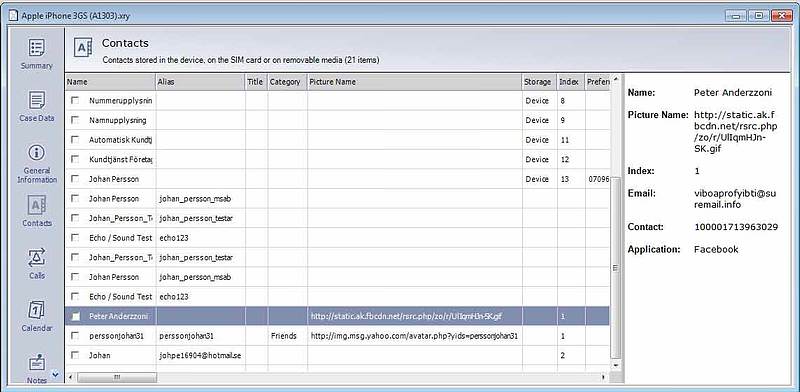
Task: Click the Facebook application value
Action: 716,250
